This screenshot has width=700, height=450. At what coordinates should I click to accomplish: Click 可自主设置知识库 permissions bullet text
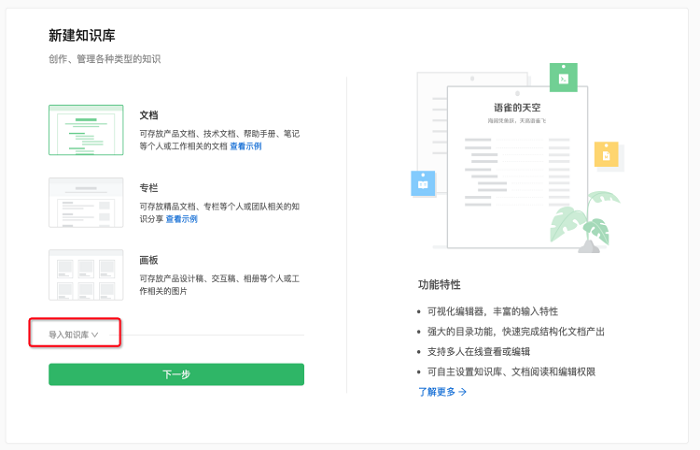(512, 372)
